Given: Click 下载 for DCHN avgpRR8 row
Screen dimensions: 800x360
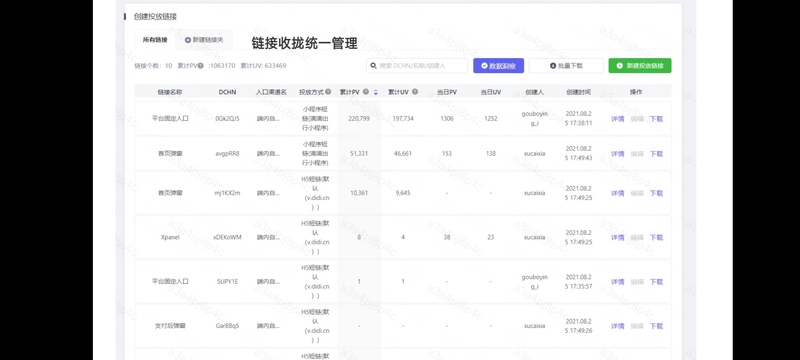Looking at the screenshot, I should pos(656,153).
